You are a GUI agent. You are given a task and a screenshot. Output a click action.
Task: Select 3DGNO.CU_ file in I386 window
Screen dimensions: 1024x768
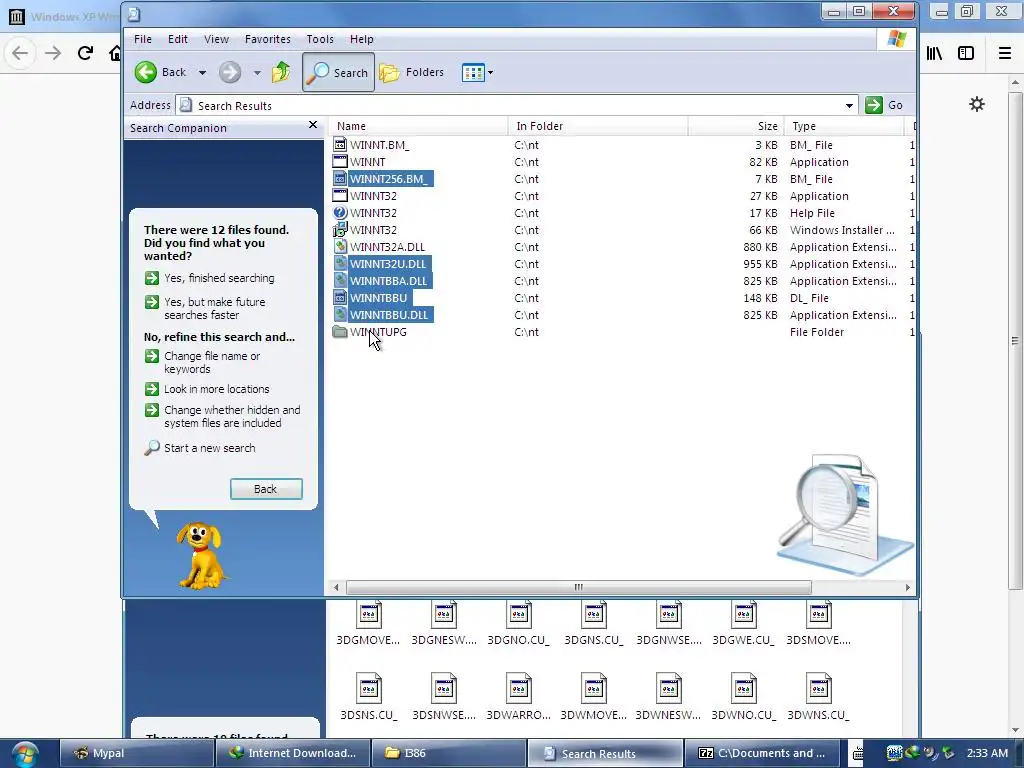point(519,623)
